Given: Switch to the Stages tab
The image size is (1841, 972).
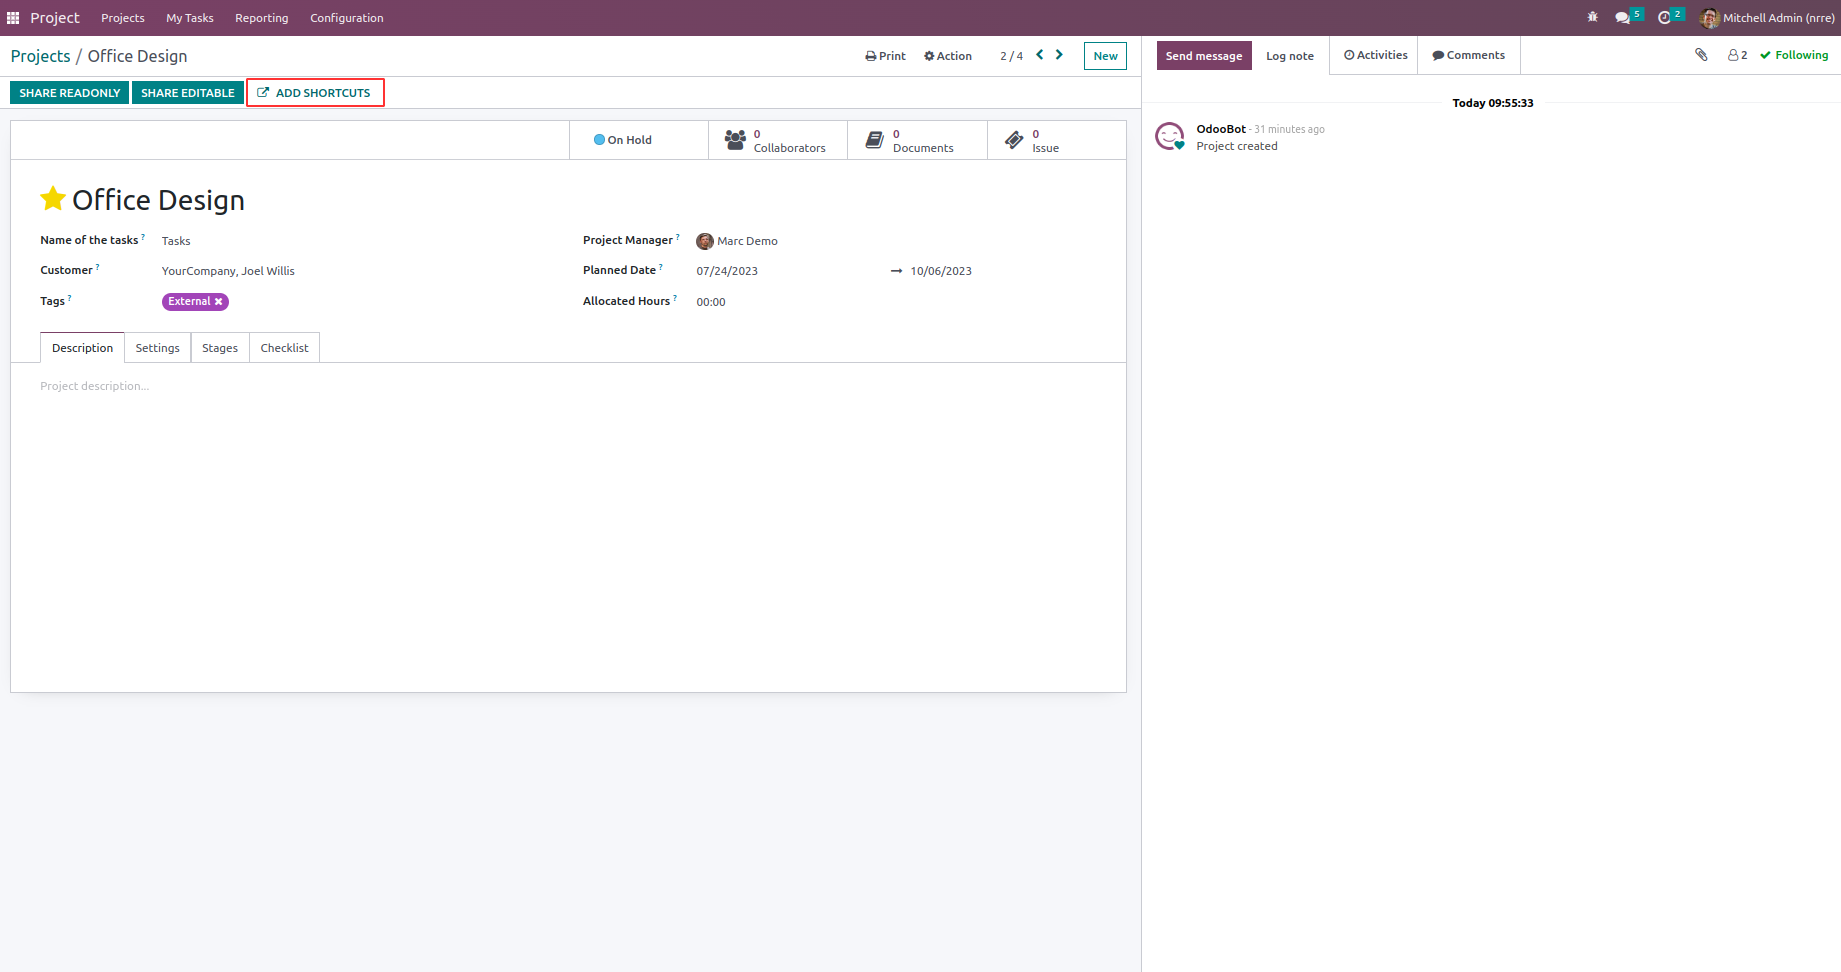Looking at the screenshot, I should point(220,348).
